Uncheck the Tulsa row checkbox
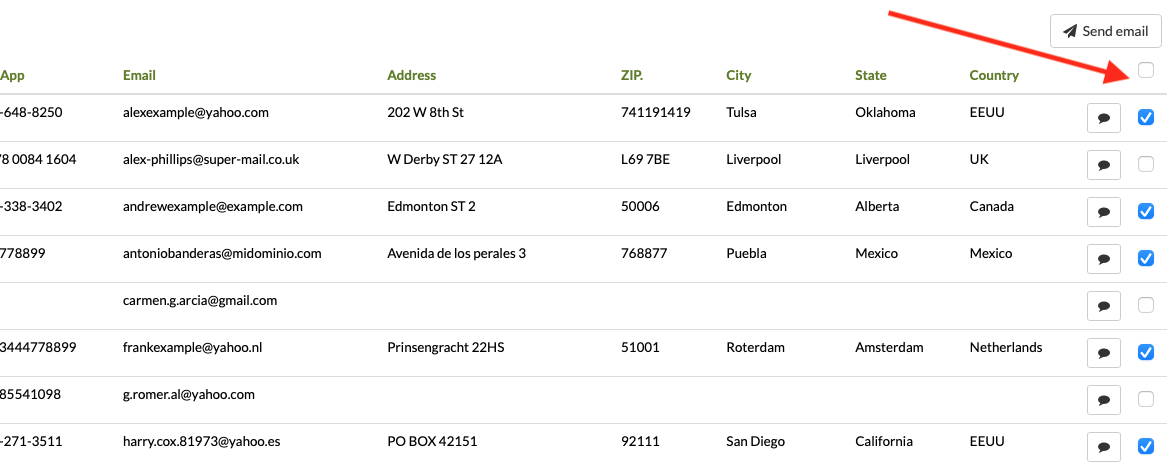The height and width of the screenshot is (466, 1170). point(1146,118)
